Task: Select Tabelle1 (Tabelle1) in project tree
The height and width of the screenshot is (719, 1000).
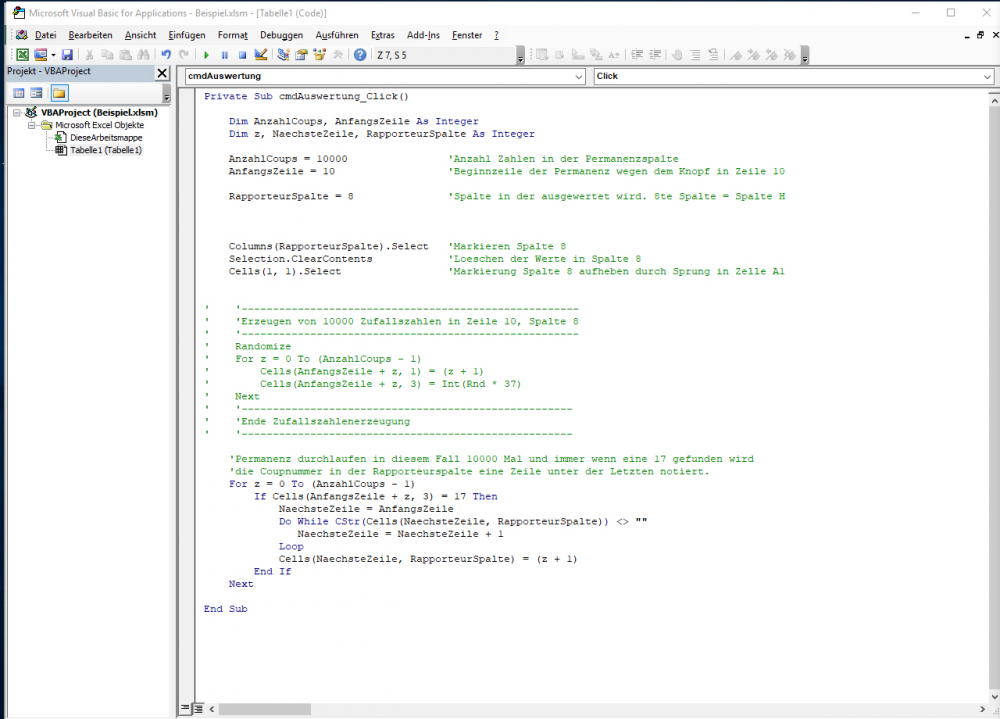Action: (106, 151)
